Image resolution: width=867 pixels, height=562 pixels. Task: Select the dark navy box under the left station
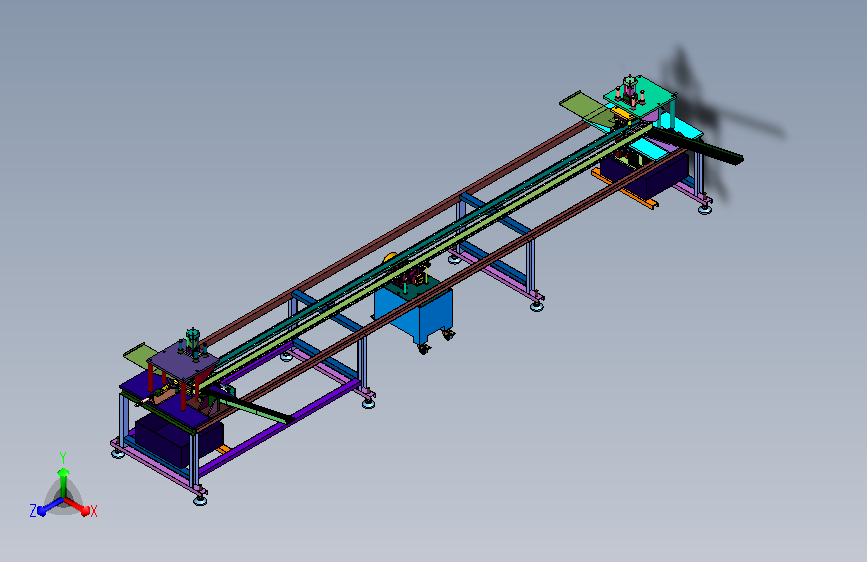click(177, 440)
